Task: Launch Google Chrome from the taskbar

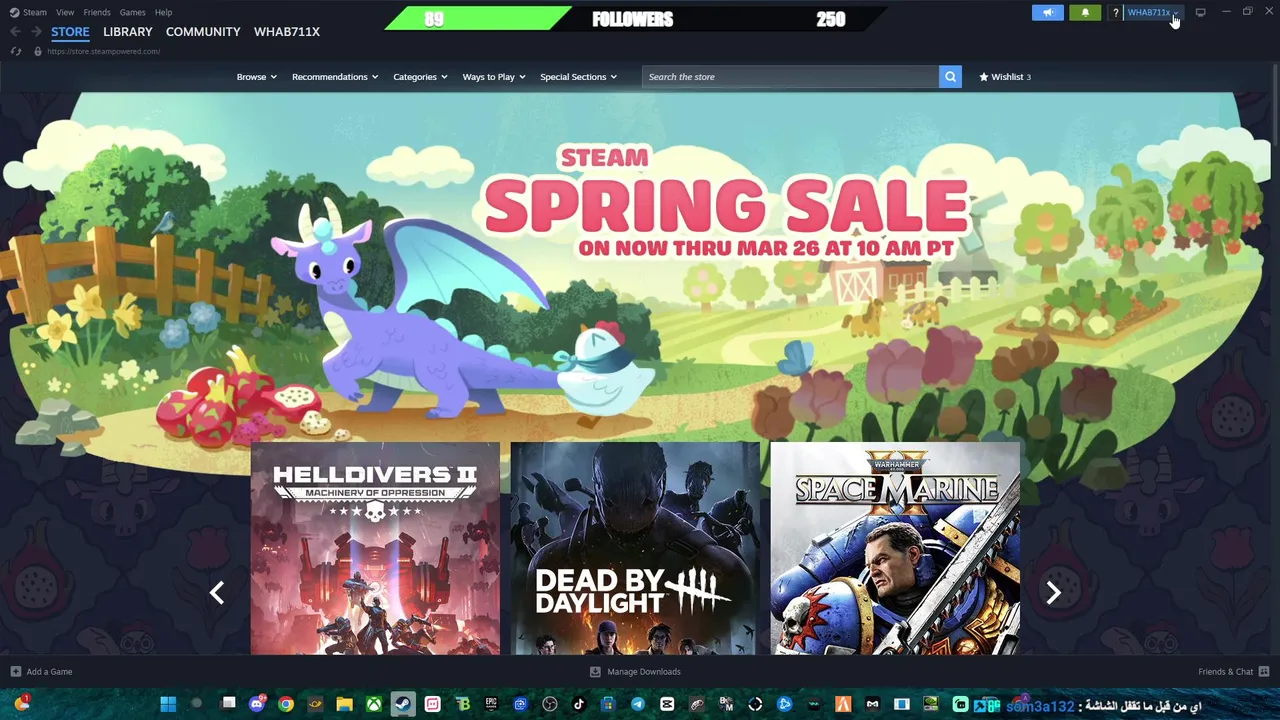Action: click(286, 704)
